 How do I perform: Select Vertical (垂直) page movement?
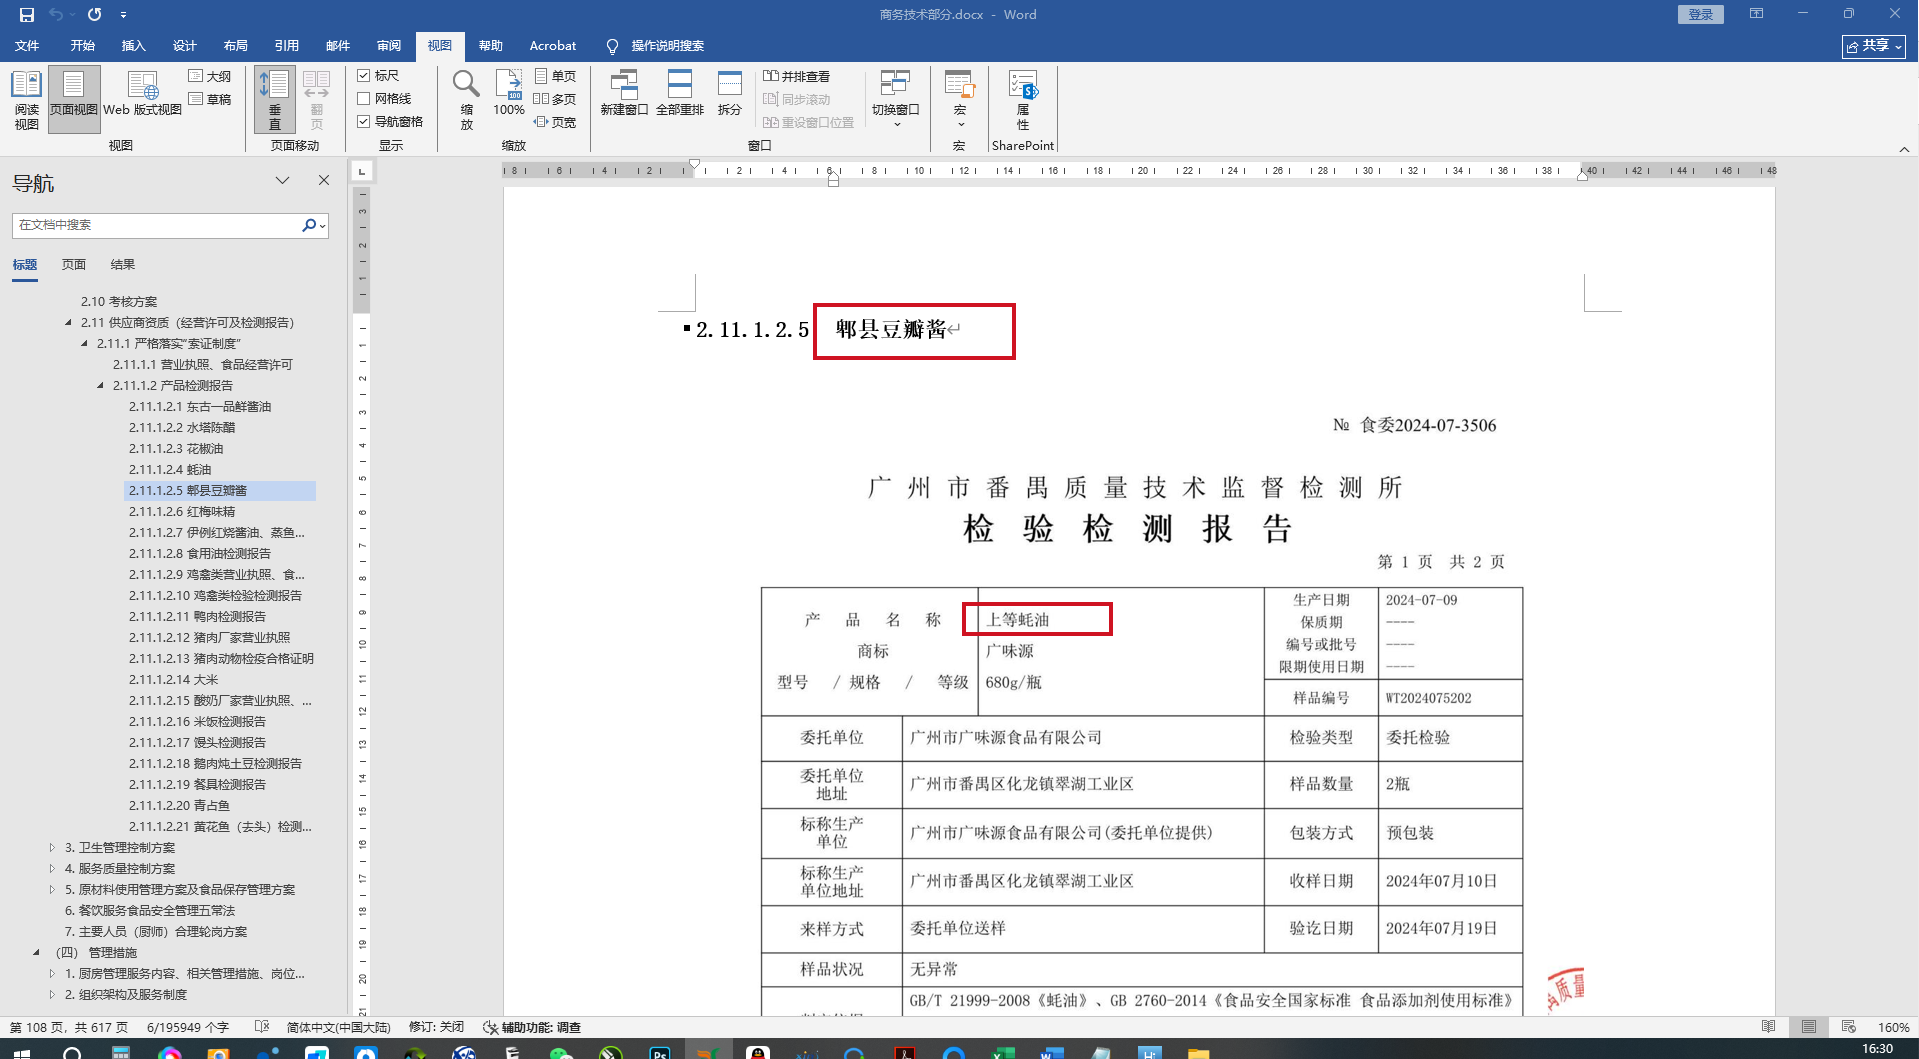coord(275,100)
